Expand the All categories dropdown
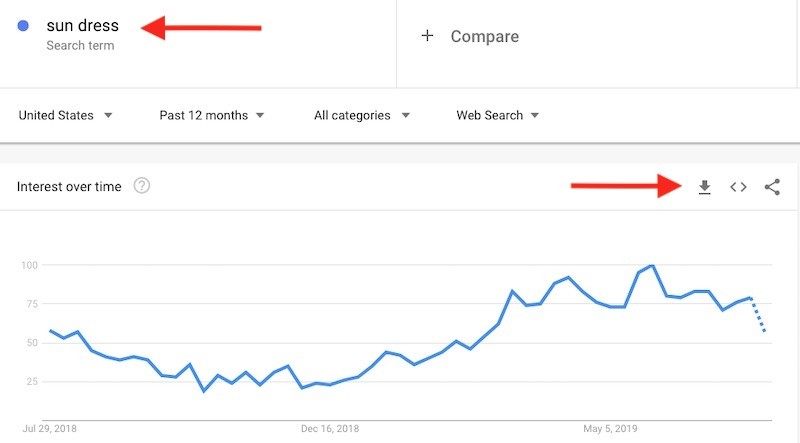 click(x=362, y=115)
